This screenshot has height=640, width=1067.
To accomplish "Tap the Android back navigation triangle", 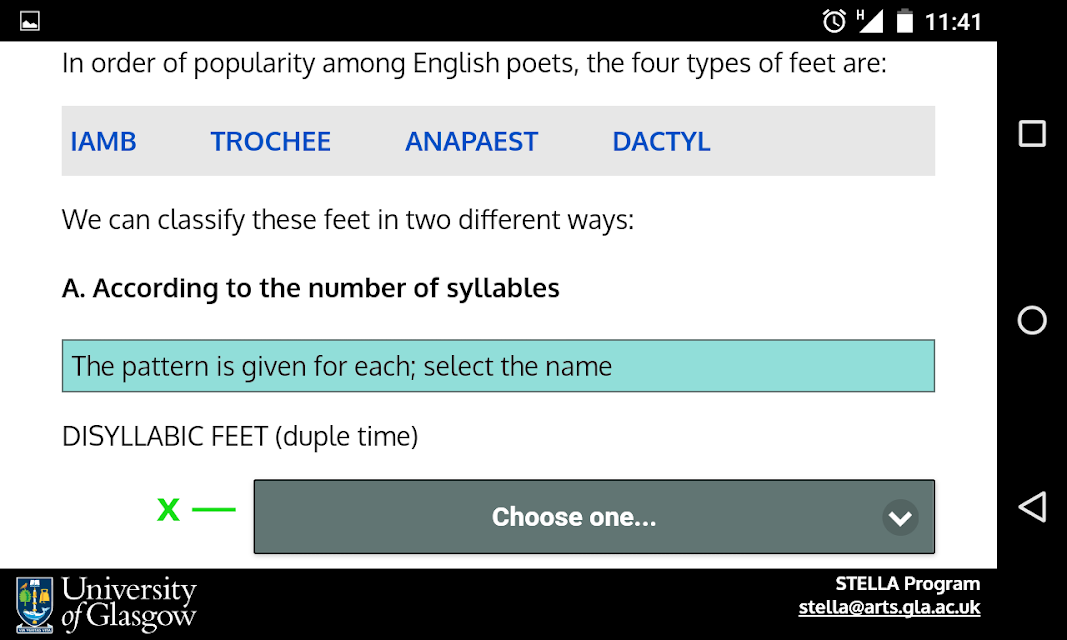I will tap(1032, 507).
